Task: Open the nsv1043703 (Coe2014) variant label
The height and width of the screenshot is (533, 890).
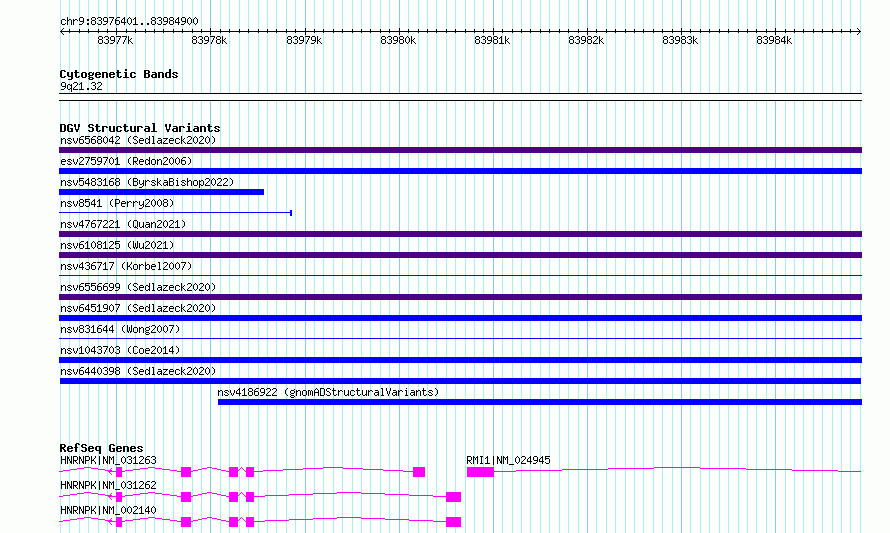Action: [120, 350]
